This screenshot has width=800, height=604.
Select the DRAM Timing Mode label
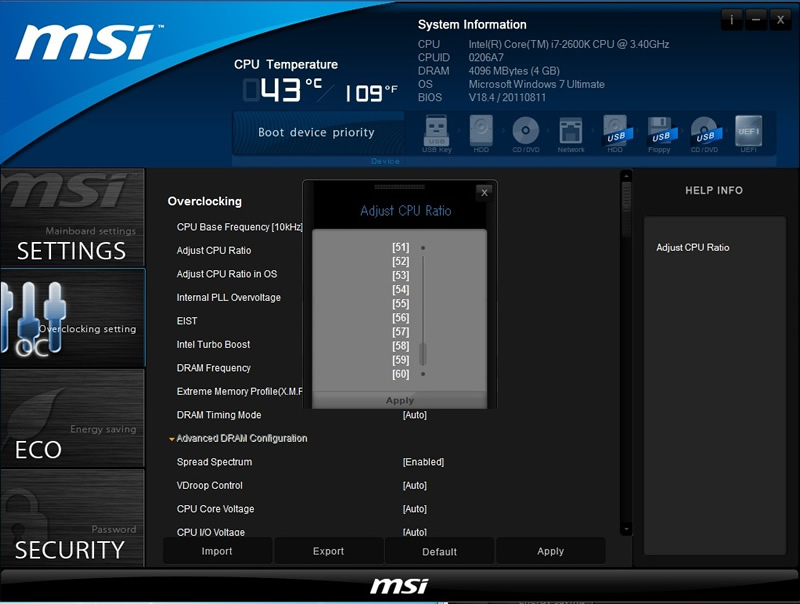[x=219, y=415]
